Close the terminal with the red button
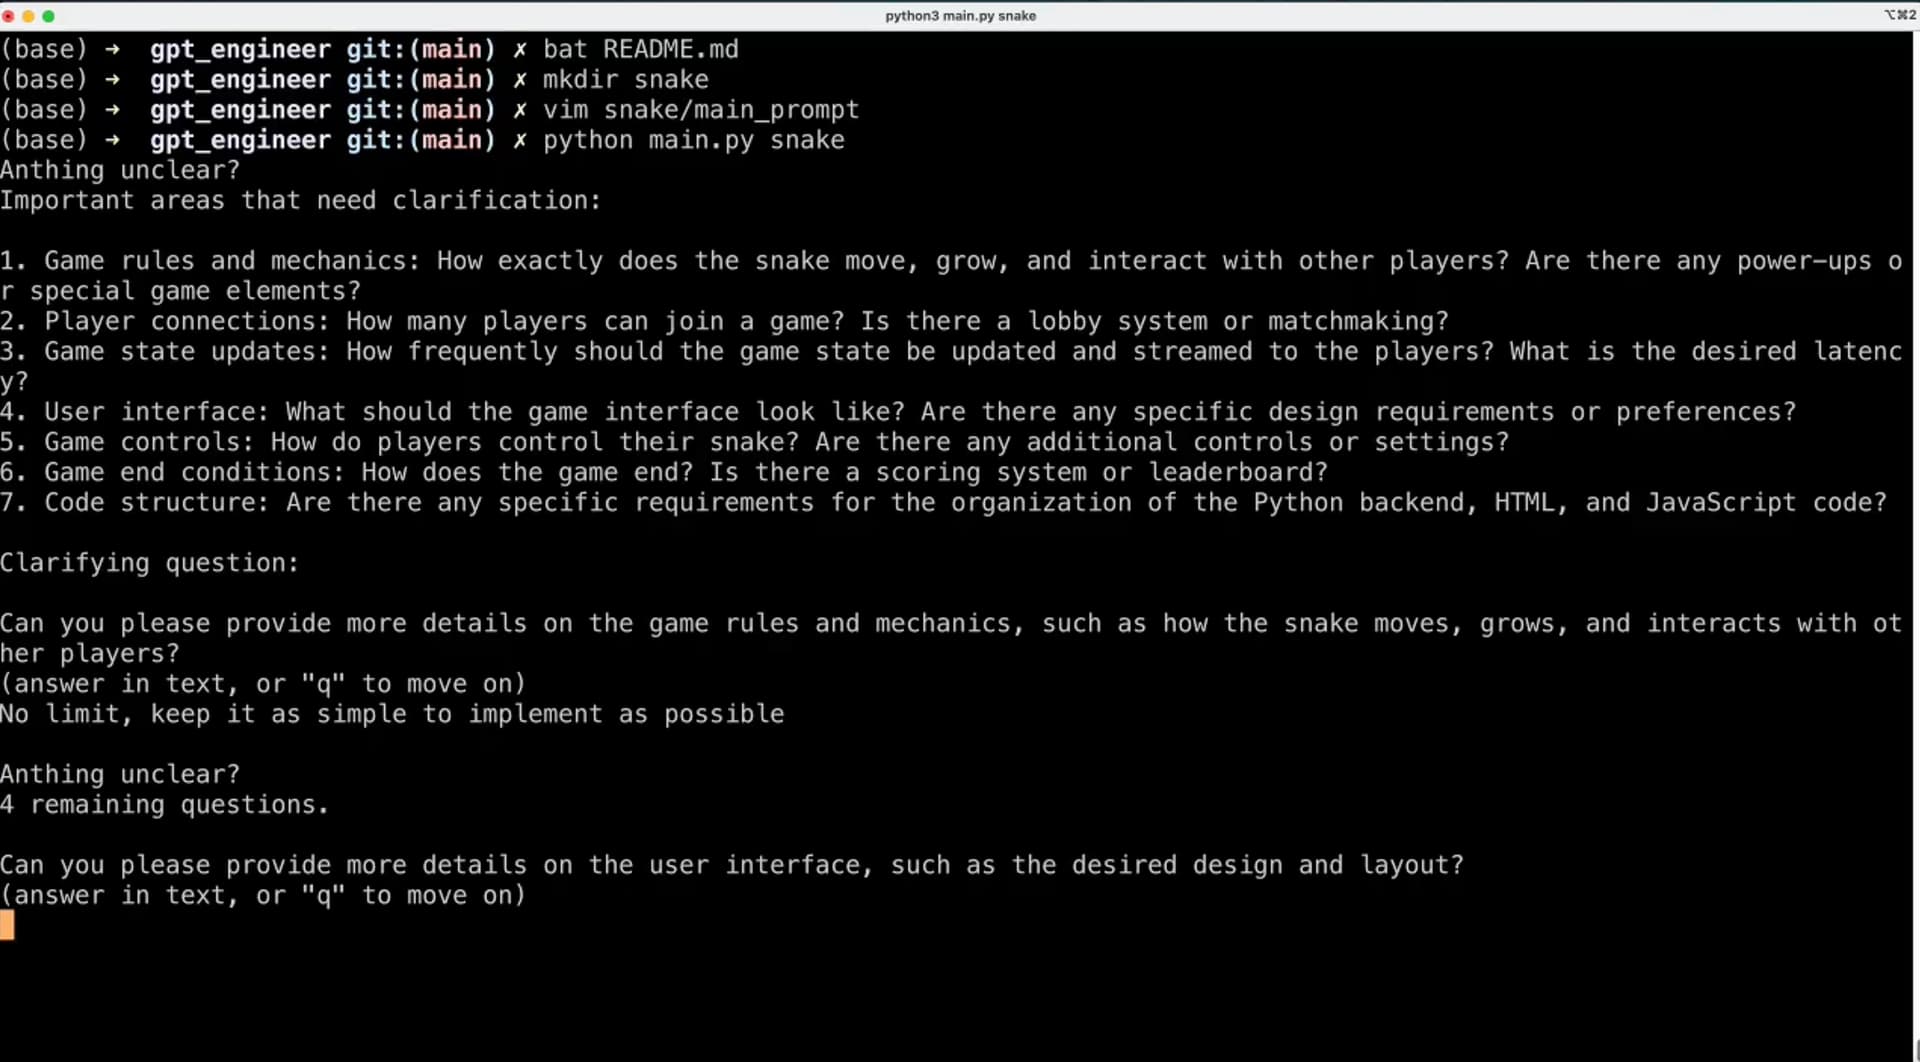The height and width of the screenshot is (1062, 1920). click(8, 16)
